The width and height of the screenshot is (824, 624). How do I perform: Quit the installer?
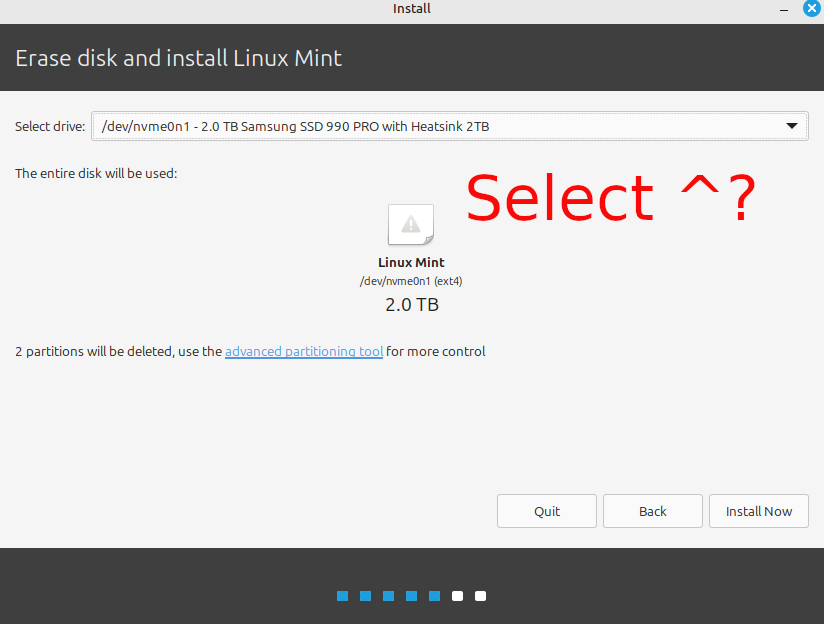tap(547, 511)
